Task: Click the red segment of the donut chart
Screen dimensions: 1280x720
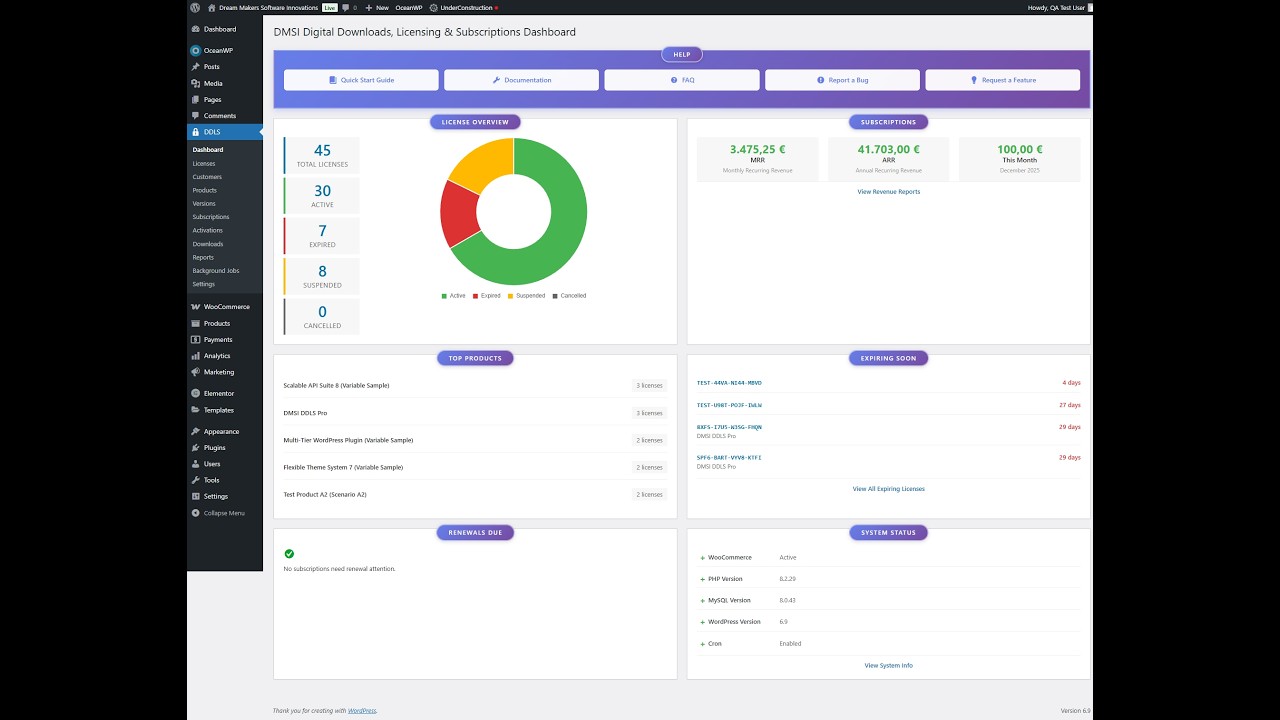Action: coord(458,212)
